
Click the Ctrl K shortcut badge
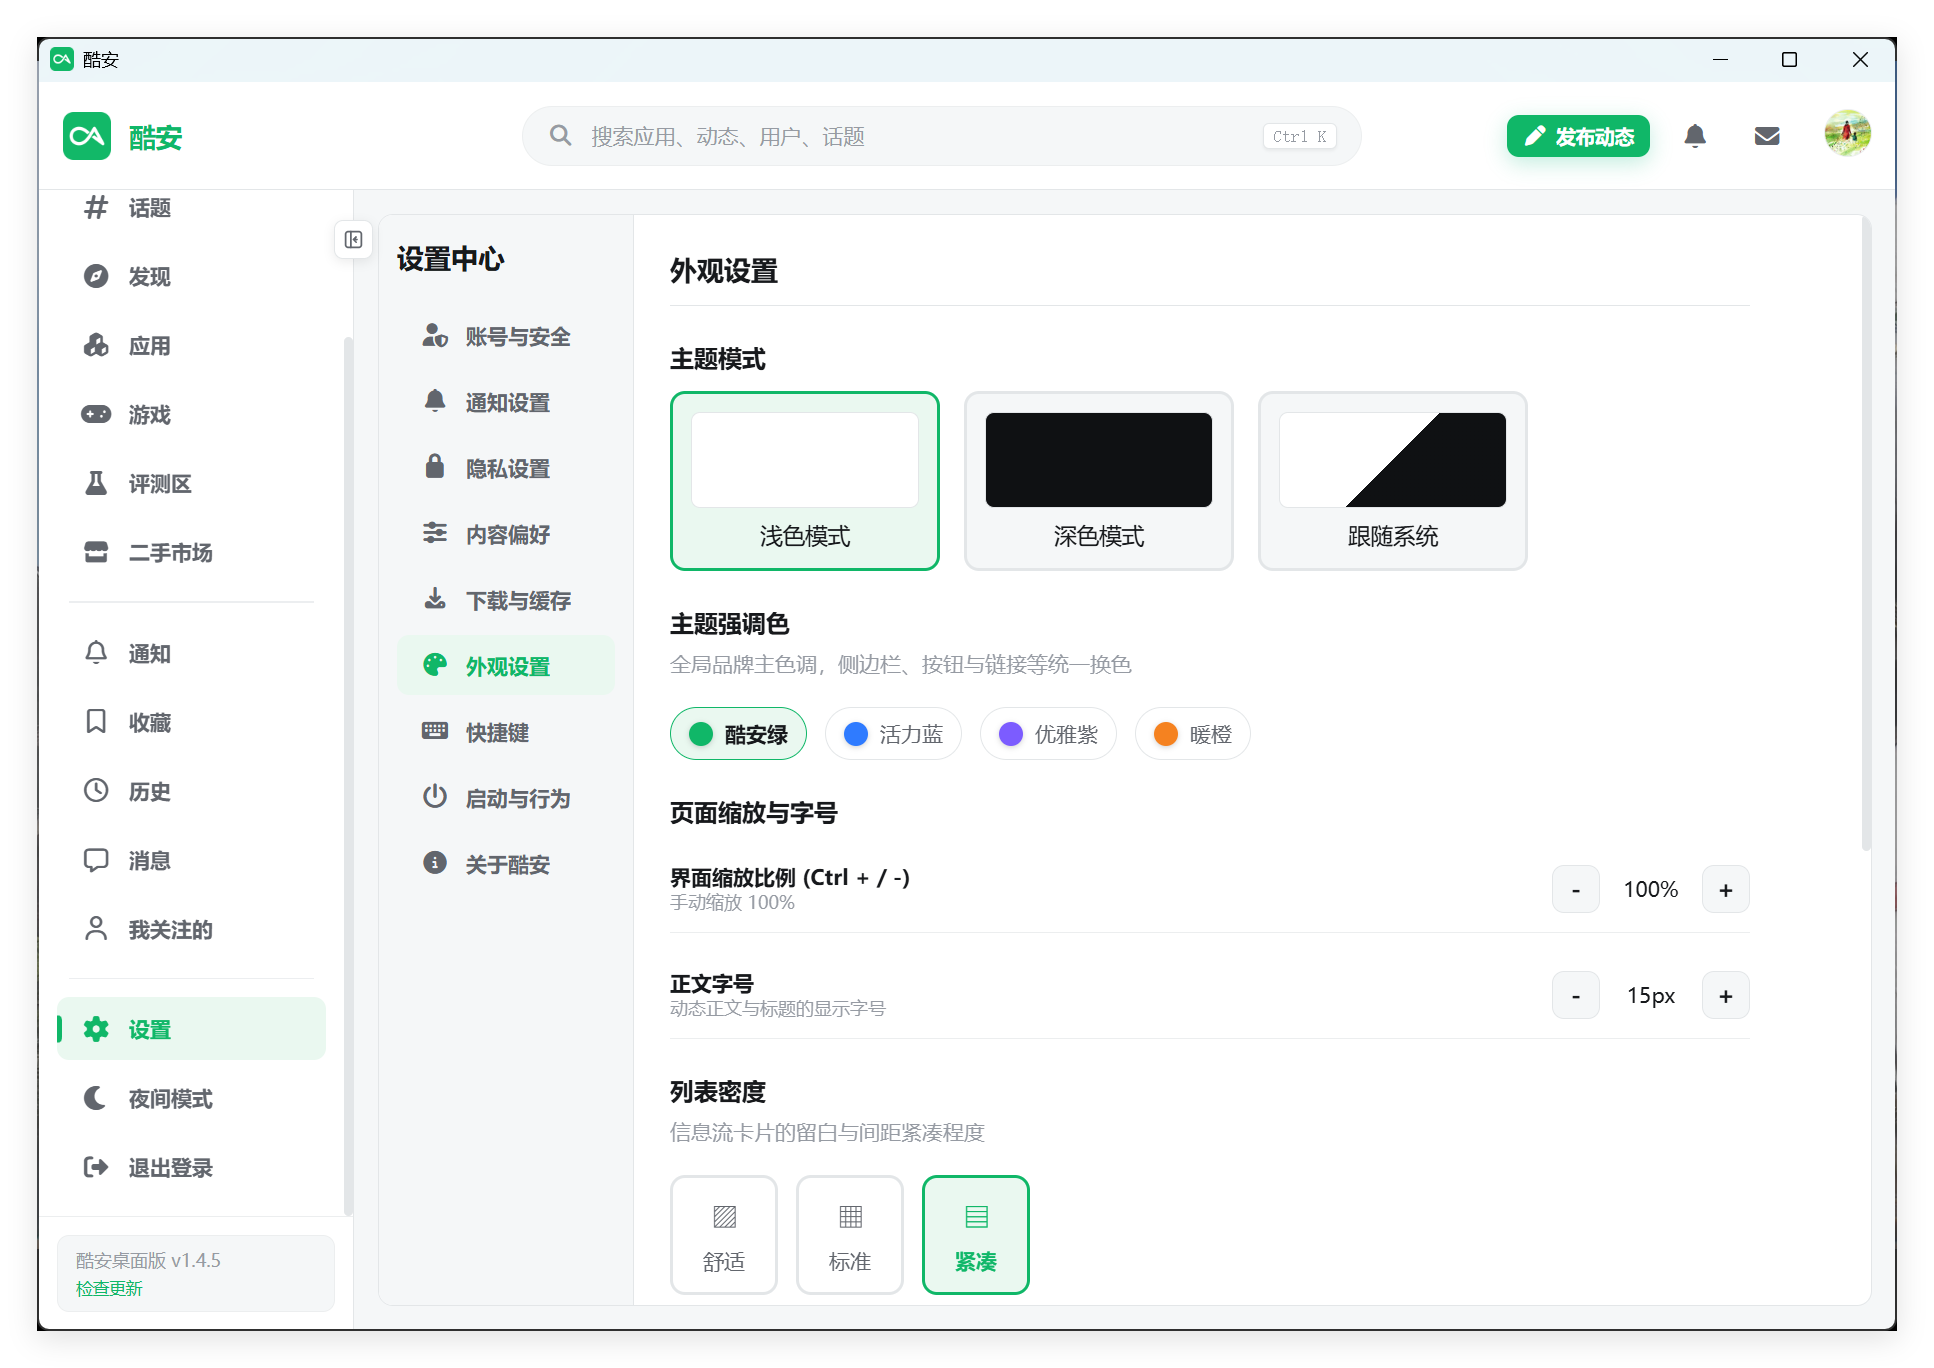[1299, 136]
